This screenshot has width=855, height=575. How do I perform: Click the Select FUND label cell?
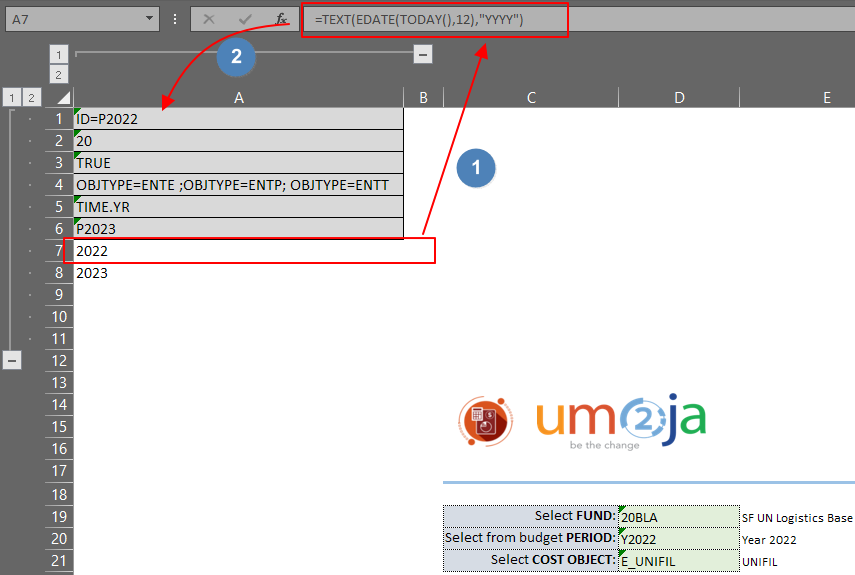click(531, 516)
